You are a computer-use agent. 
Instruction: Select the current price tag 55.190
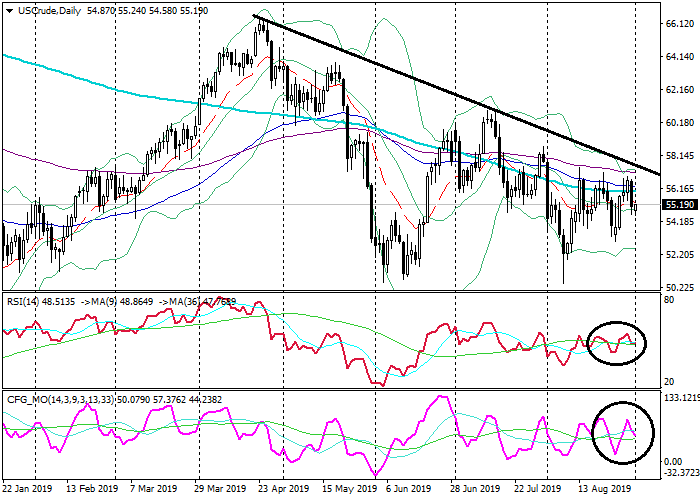679,205
